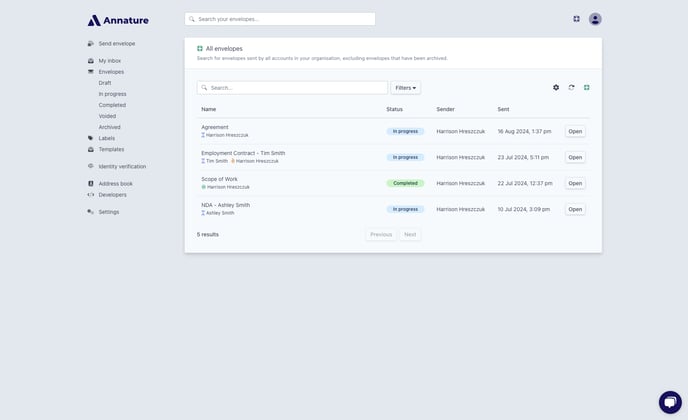The height and width of the screenshot is (420, 688).
Task: Click fullscreen icon next to avatar
Action: [577, 19]
